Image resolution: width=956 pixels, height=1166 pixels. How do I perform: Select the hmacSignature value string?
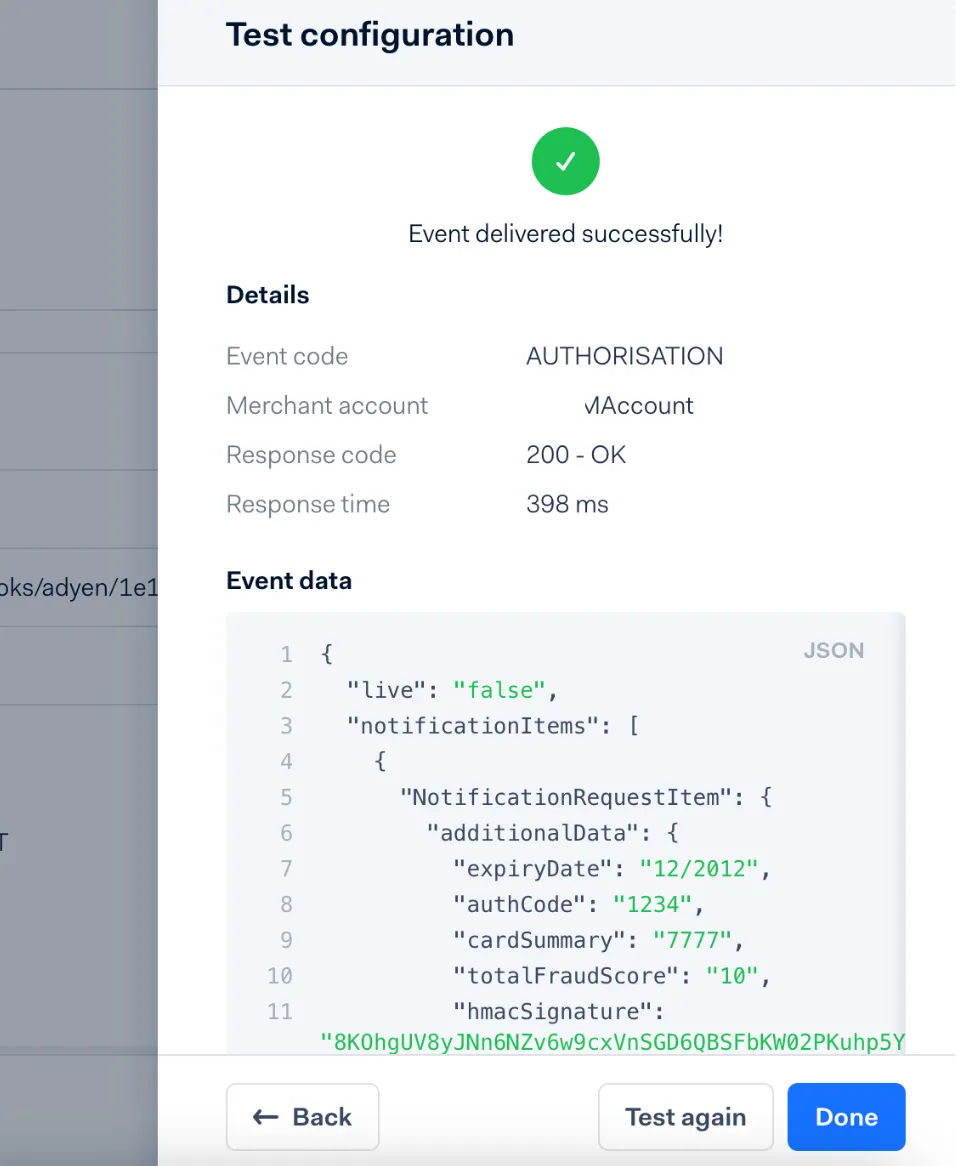pos(613,1042)
